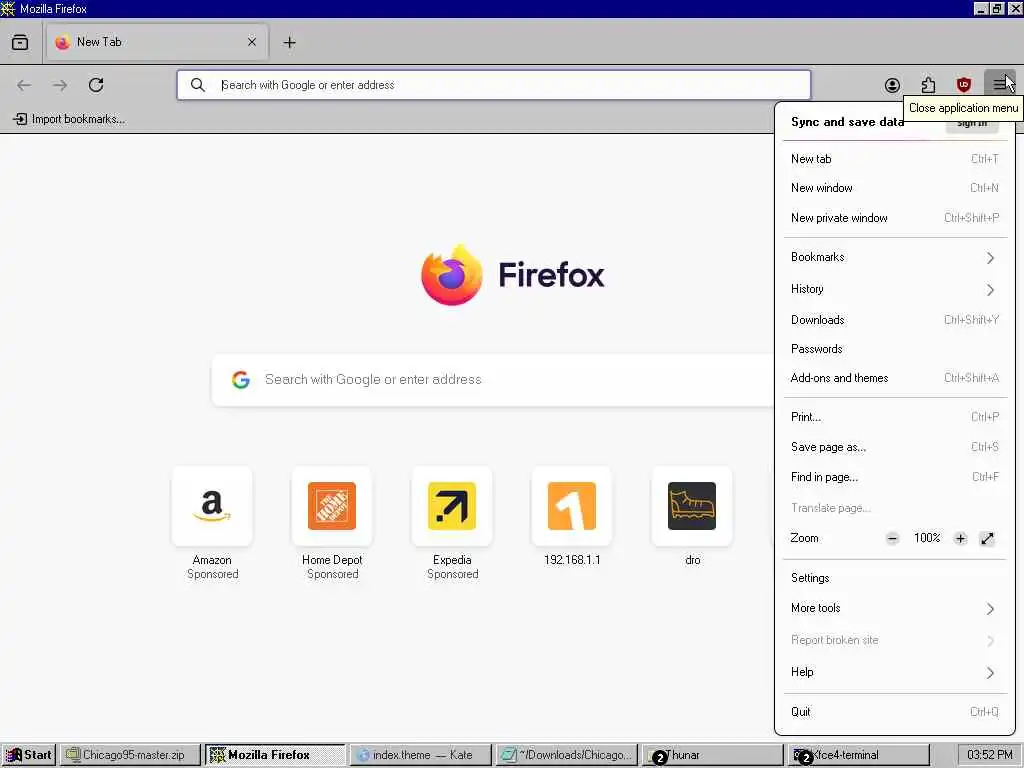The height and width of the screenshot is (768, 1024).
Task: Choose Print... in the menu
Action: click(x=895, y=417)
